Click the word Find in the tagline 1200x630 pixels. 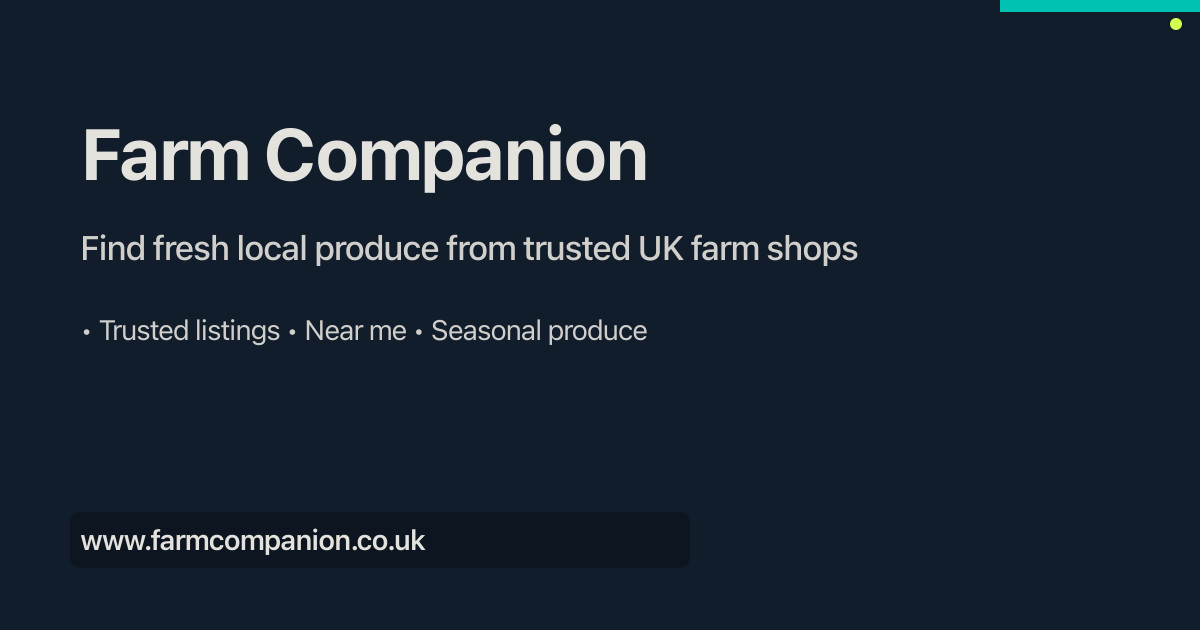point(113,248)
